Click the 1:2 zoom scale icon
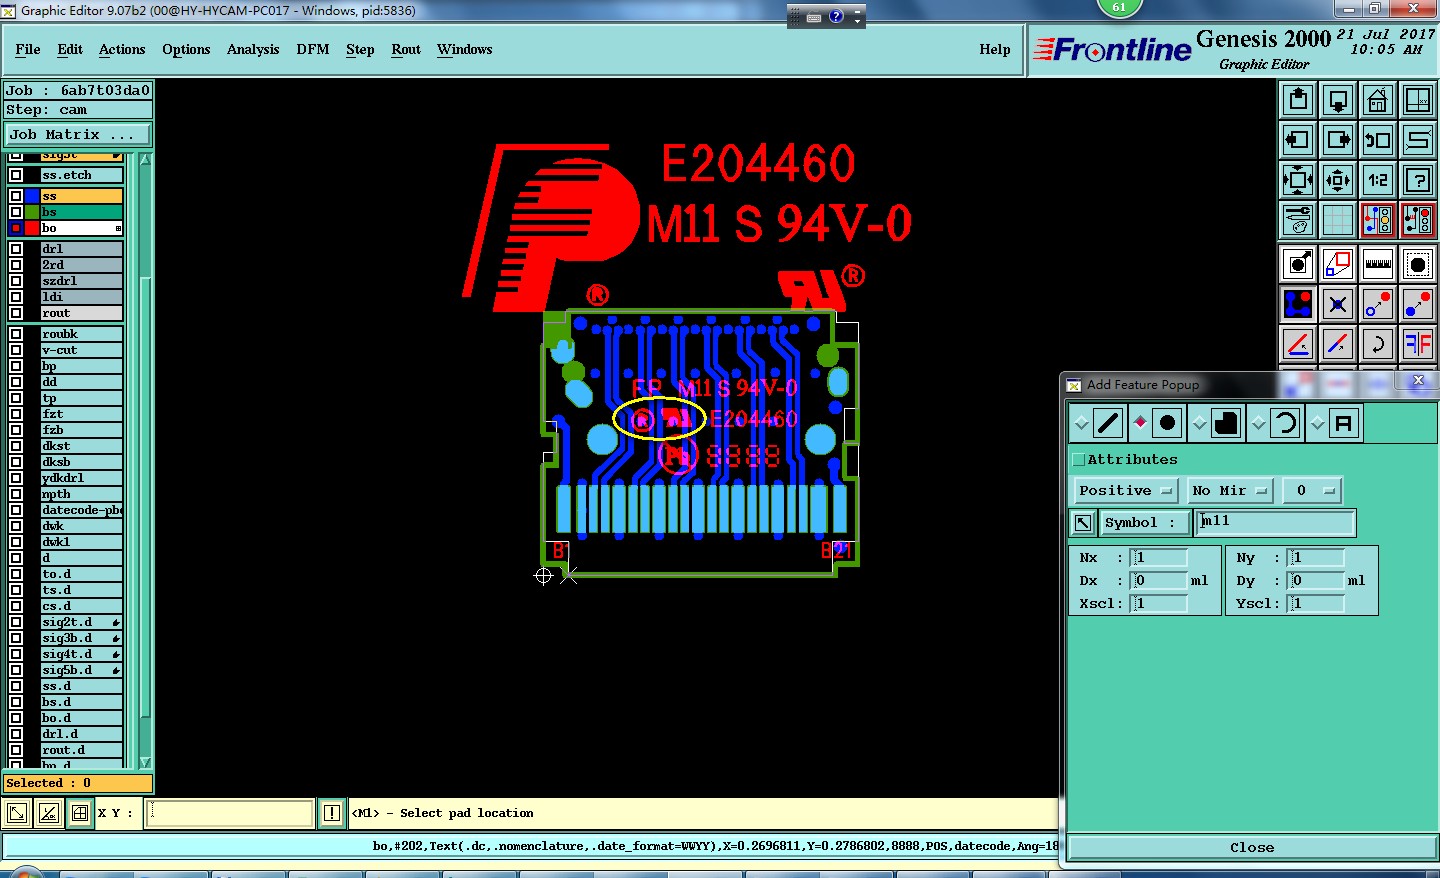This screenshot has height=878, width=1440. point(1378,180)
